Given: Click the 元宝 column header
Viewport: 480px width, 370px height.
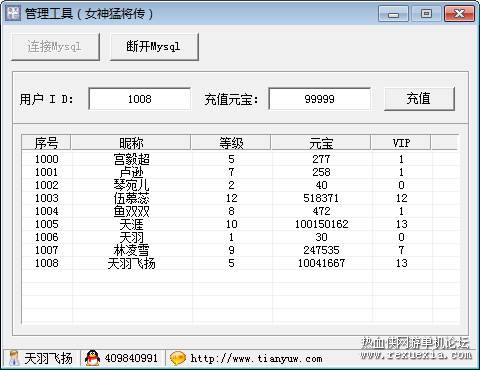Looking at the screenshot, I should pos(321,143).
